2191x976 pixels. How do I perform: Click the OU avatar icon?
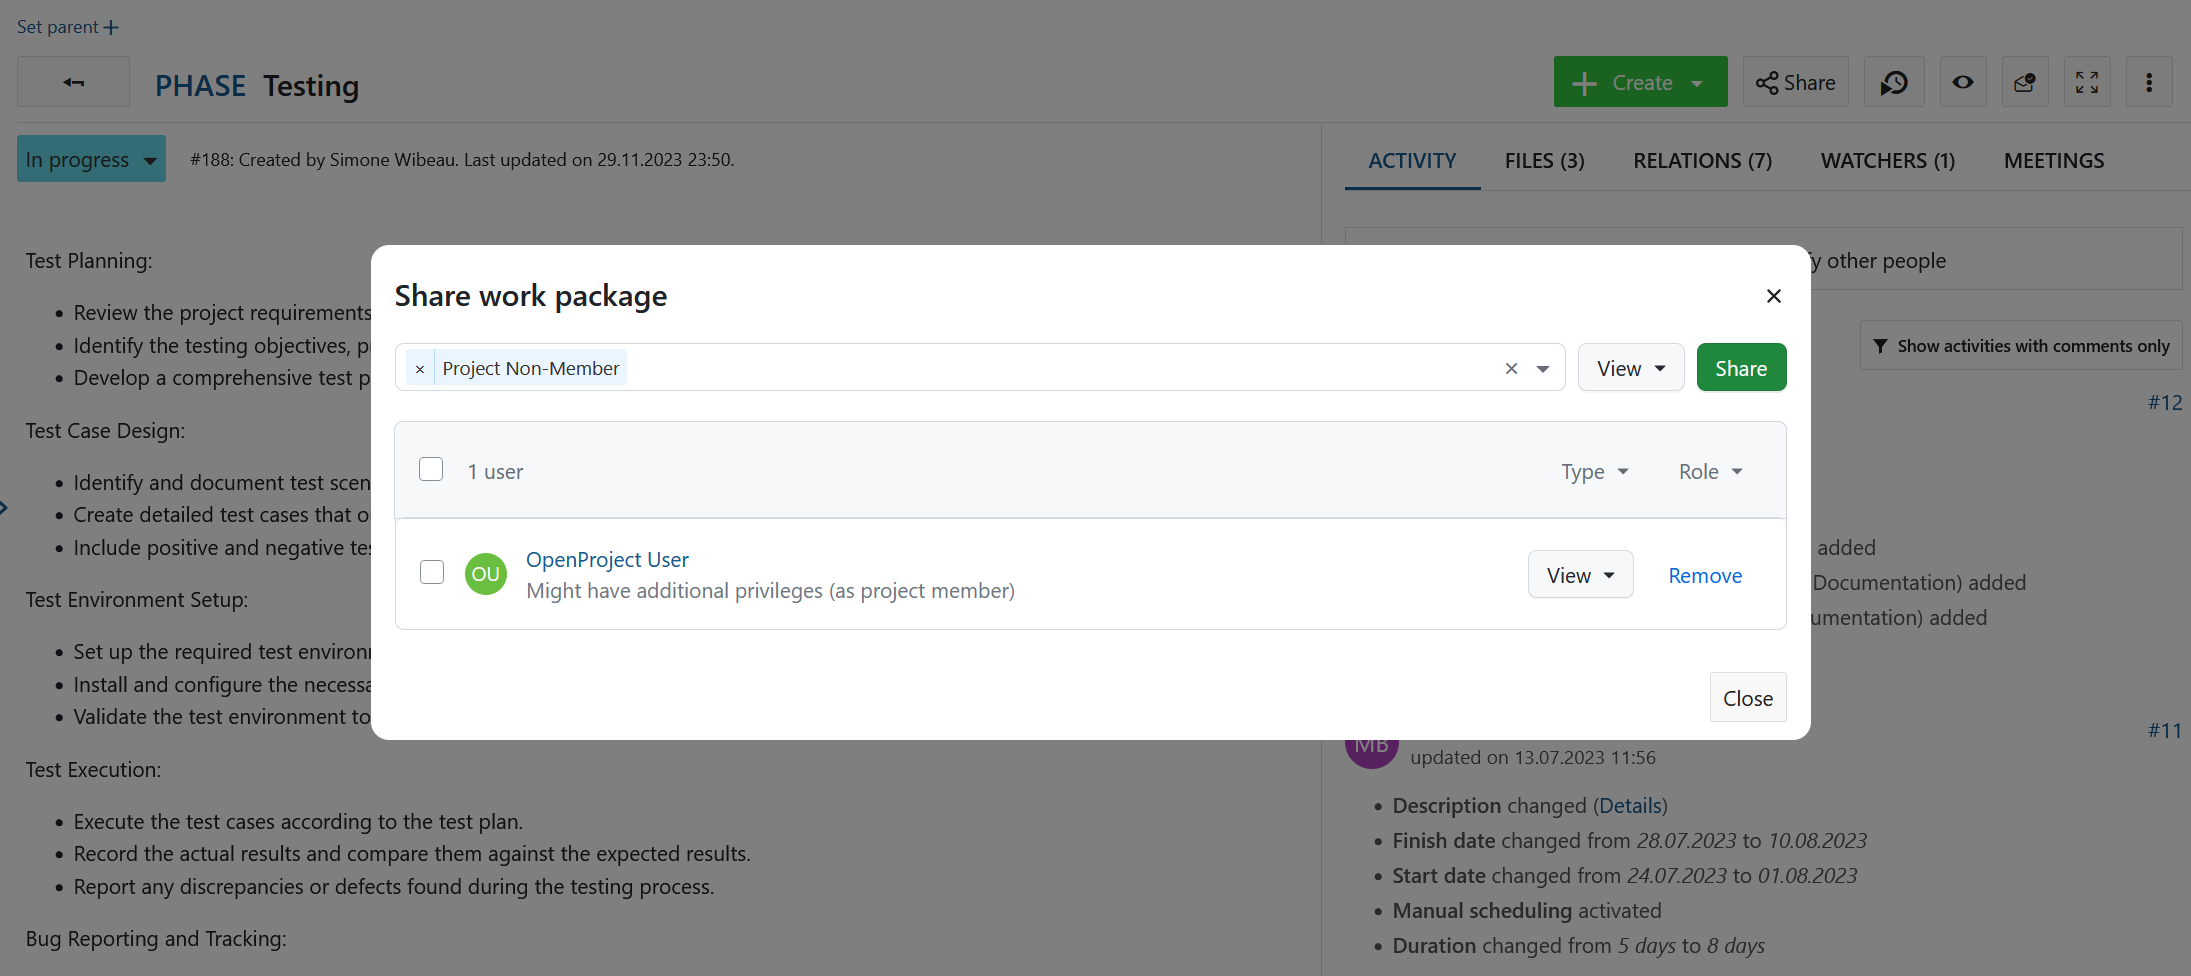(486, 574)
